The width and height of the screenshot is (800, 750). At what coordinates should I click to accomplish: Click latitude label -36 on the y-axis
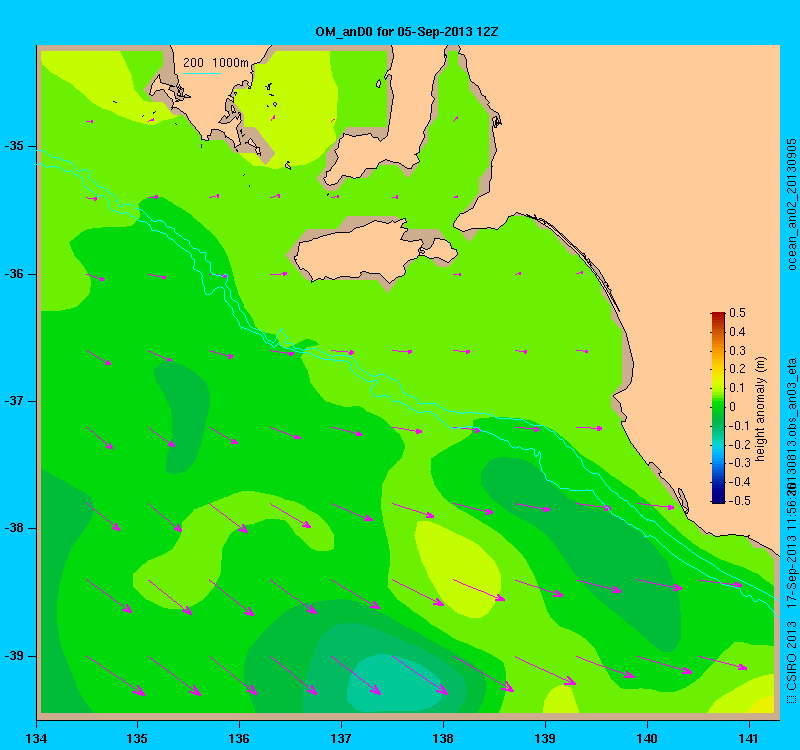point(14,274)
